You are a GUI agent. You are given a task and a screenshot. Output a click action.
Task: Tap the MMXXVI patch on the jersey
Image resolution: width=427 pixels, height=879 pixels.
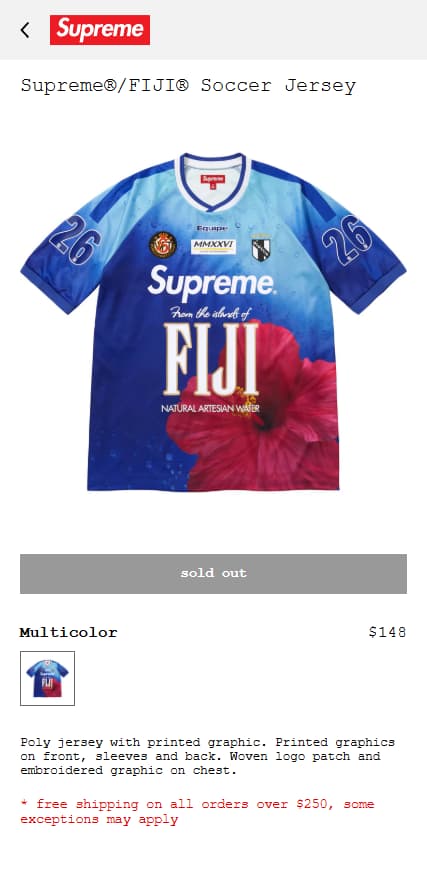point(213,246)
